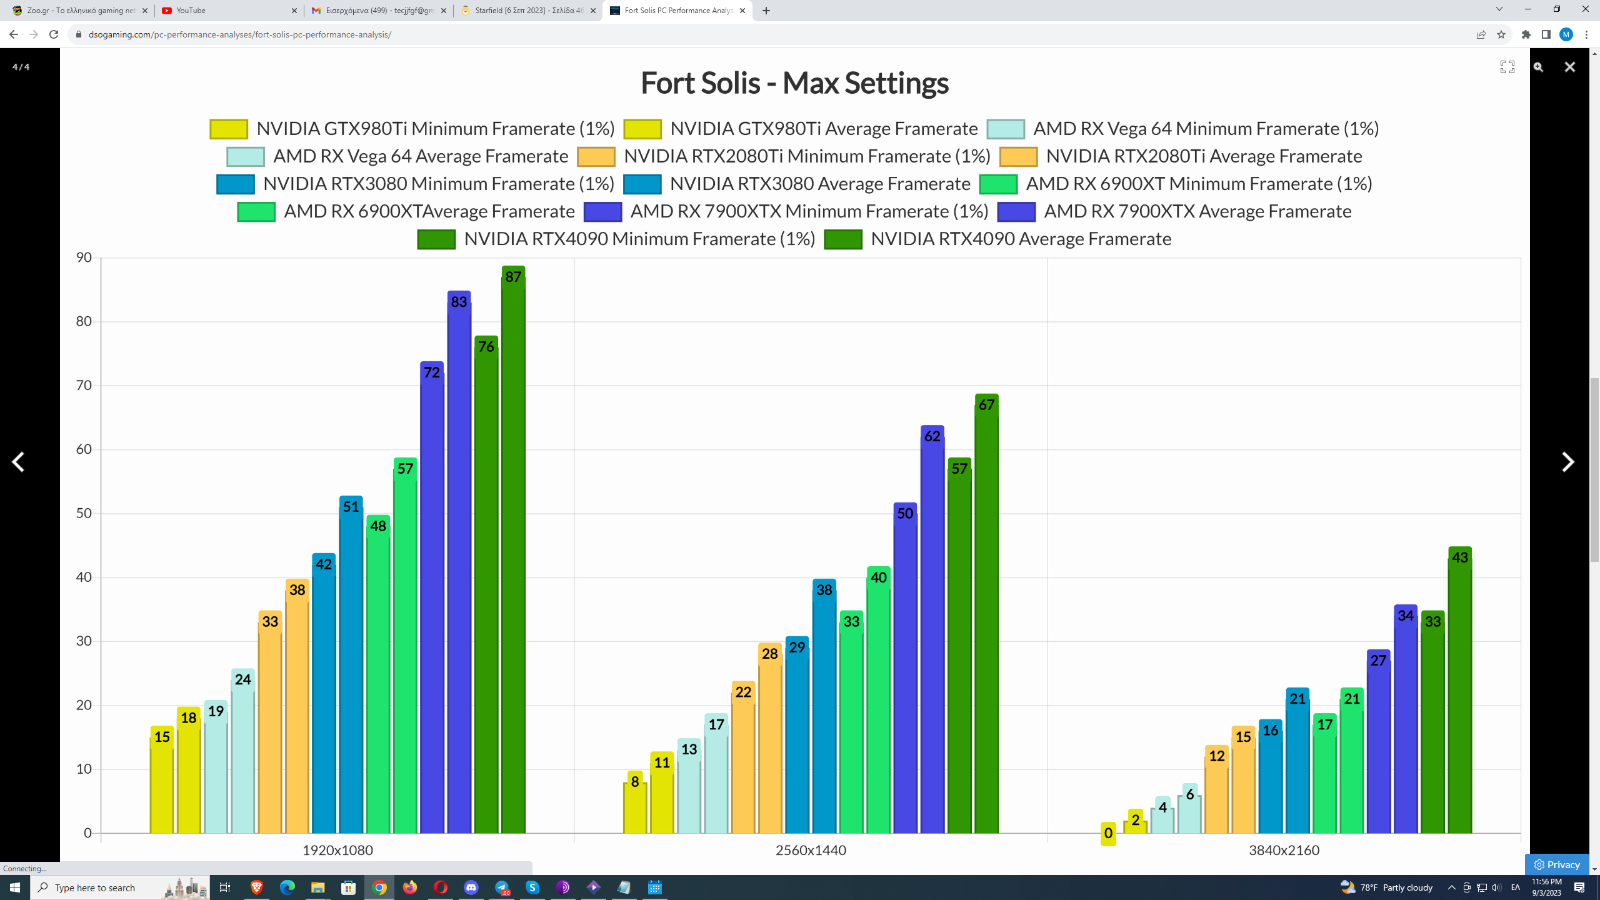Viewport: 1600px width, 900px height.
Task: Toggle AMD RX Vega 64 Minimum Framerate legend
Action: (1183, 129)
